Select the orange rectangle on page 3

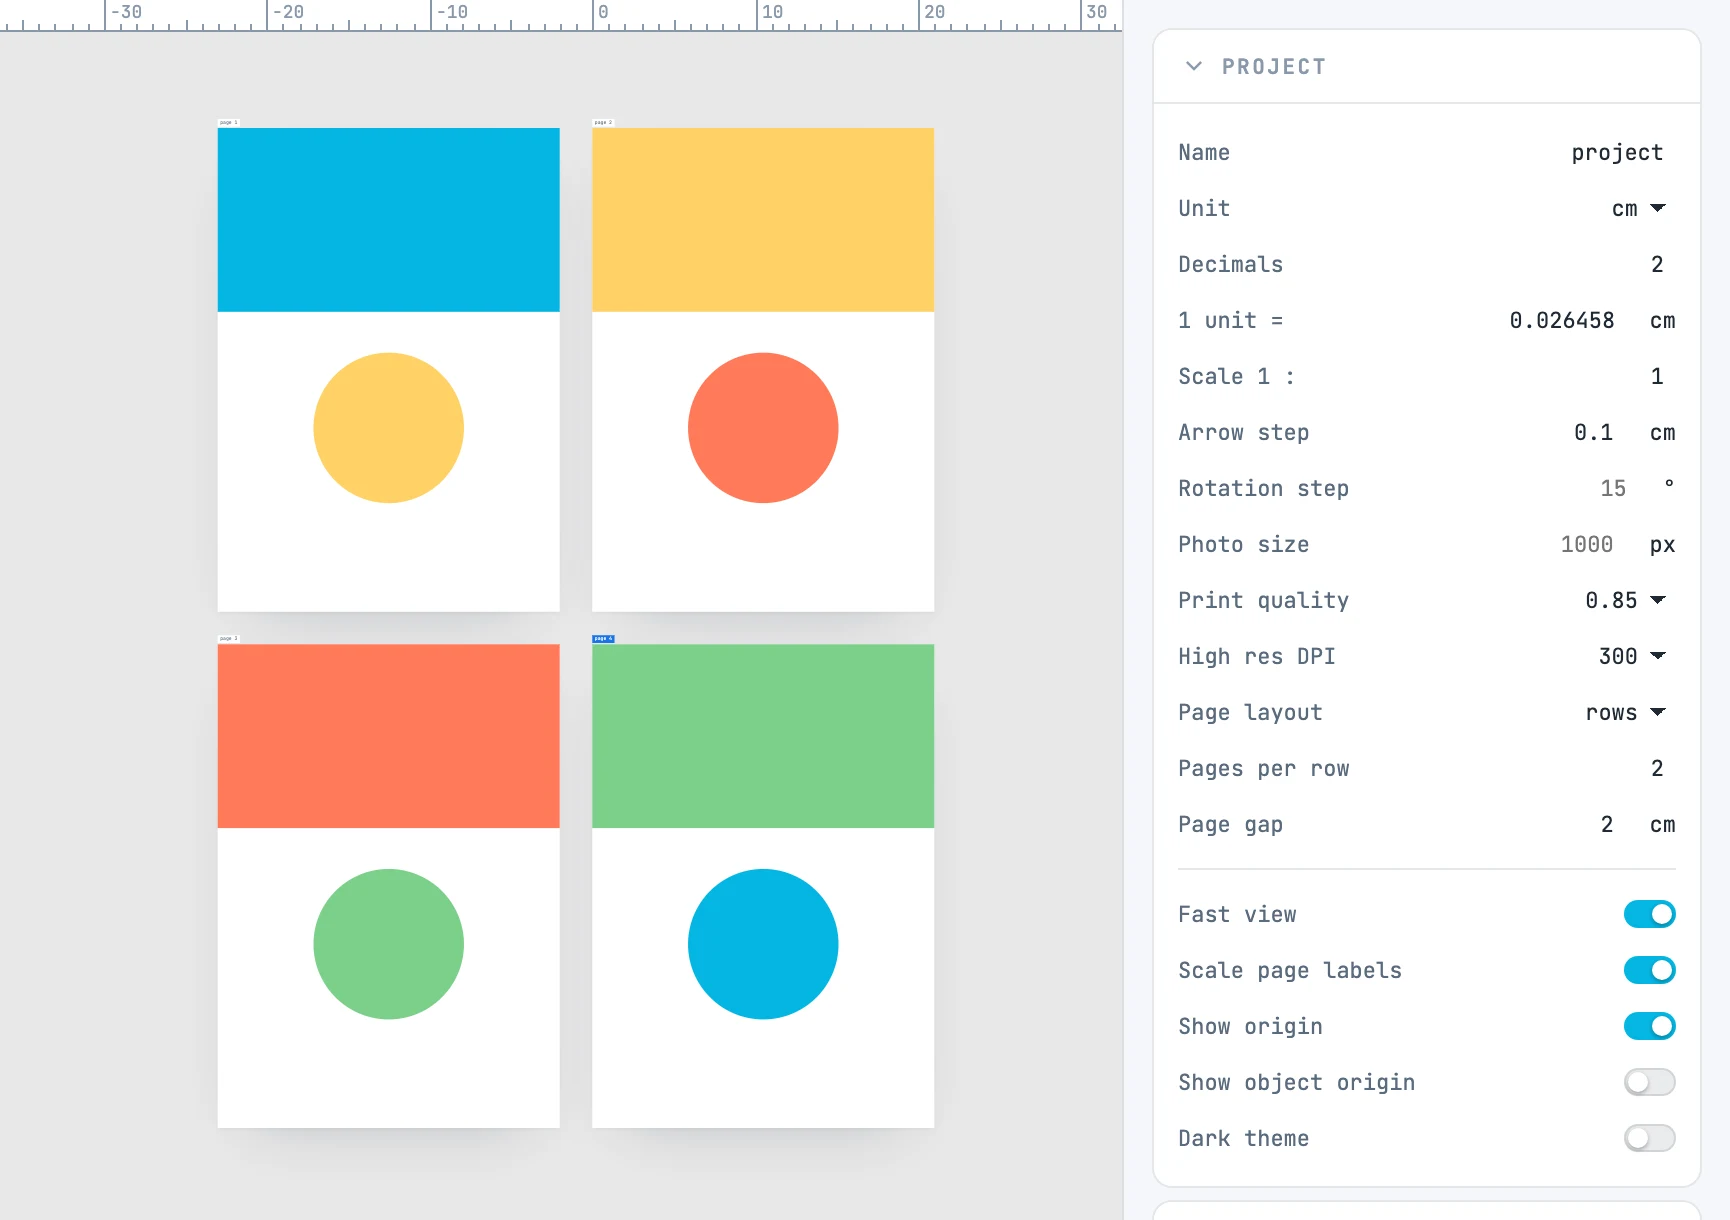coord(388,736)
